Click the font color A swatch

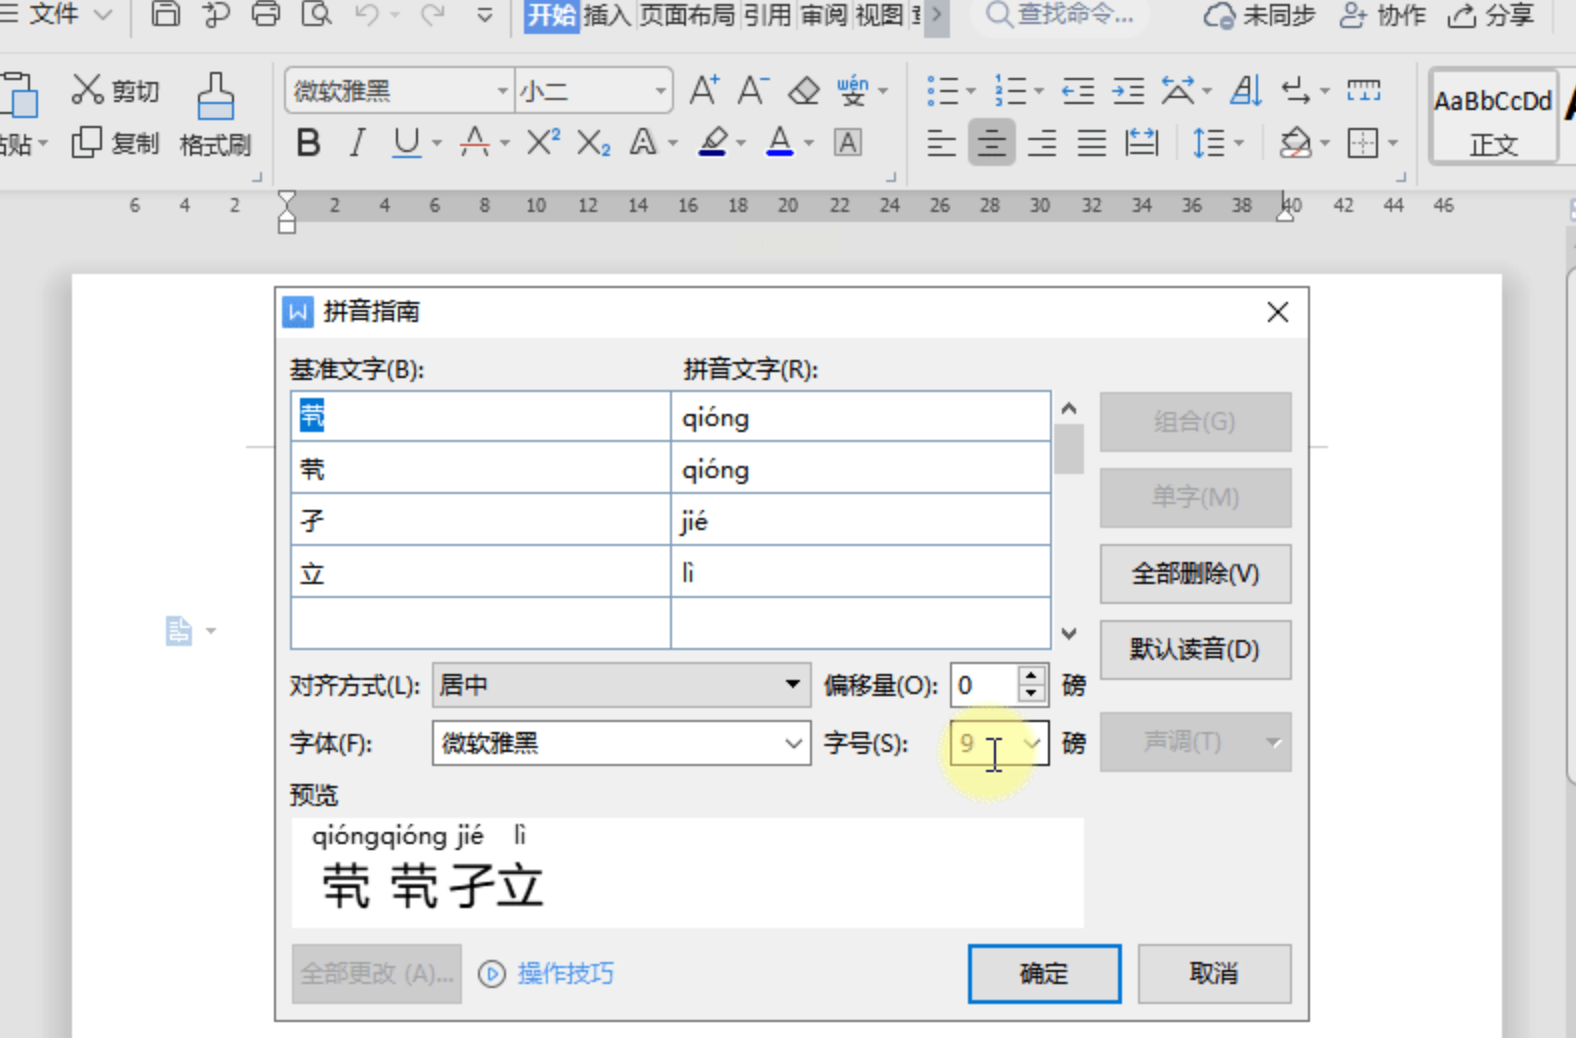[x=780, y=144]
